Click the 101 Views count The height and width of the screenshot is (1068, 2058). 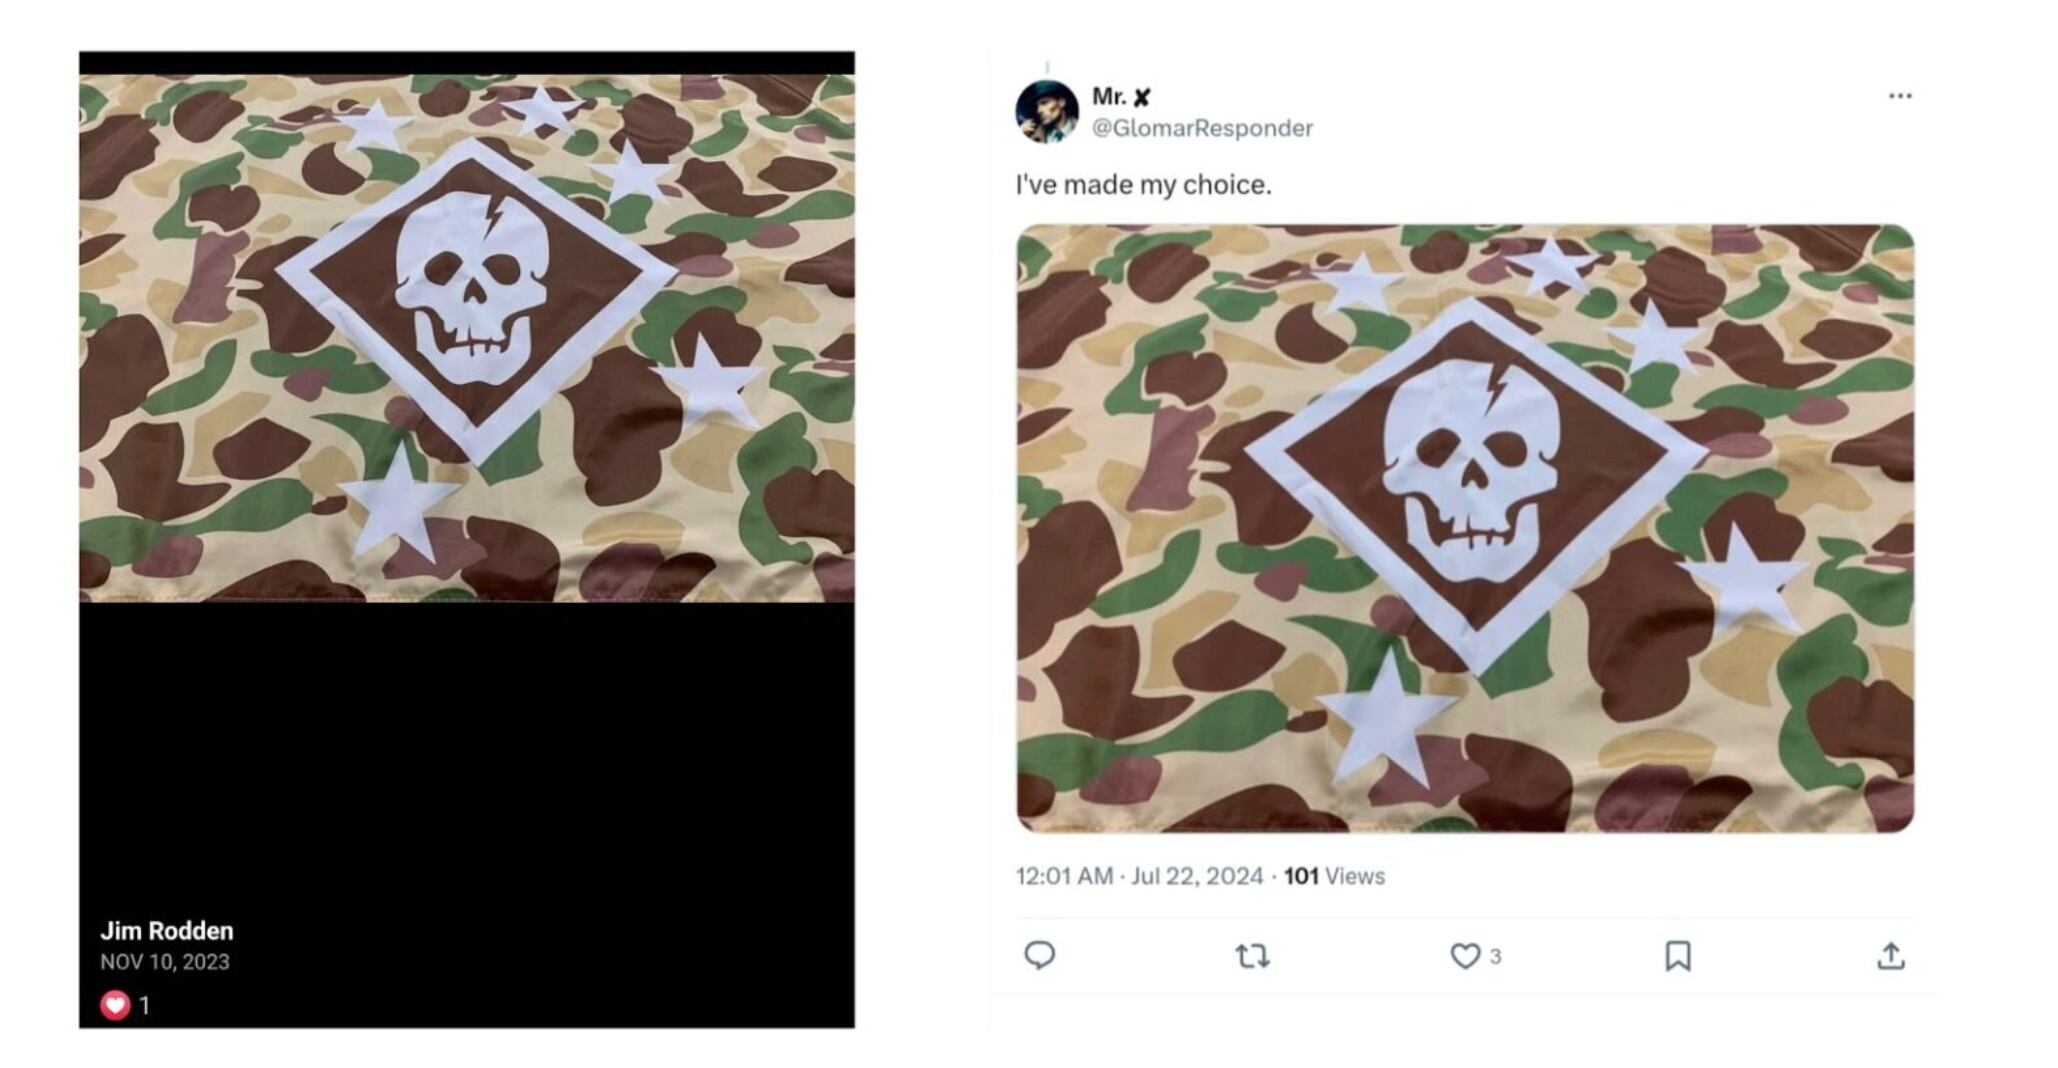coord(1334,876)
